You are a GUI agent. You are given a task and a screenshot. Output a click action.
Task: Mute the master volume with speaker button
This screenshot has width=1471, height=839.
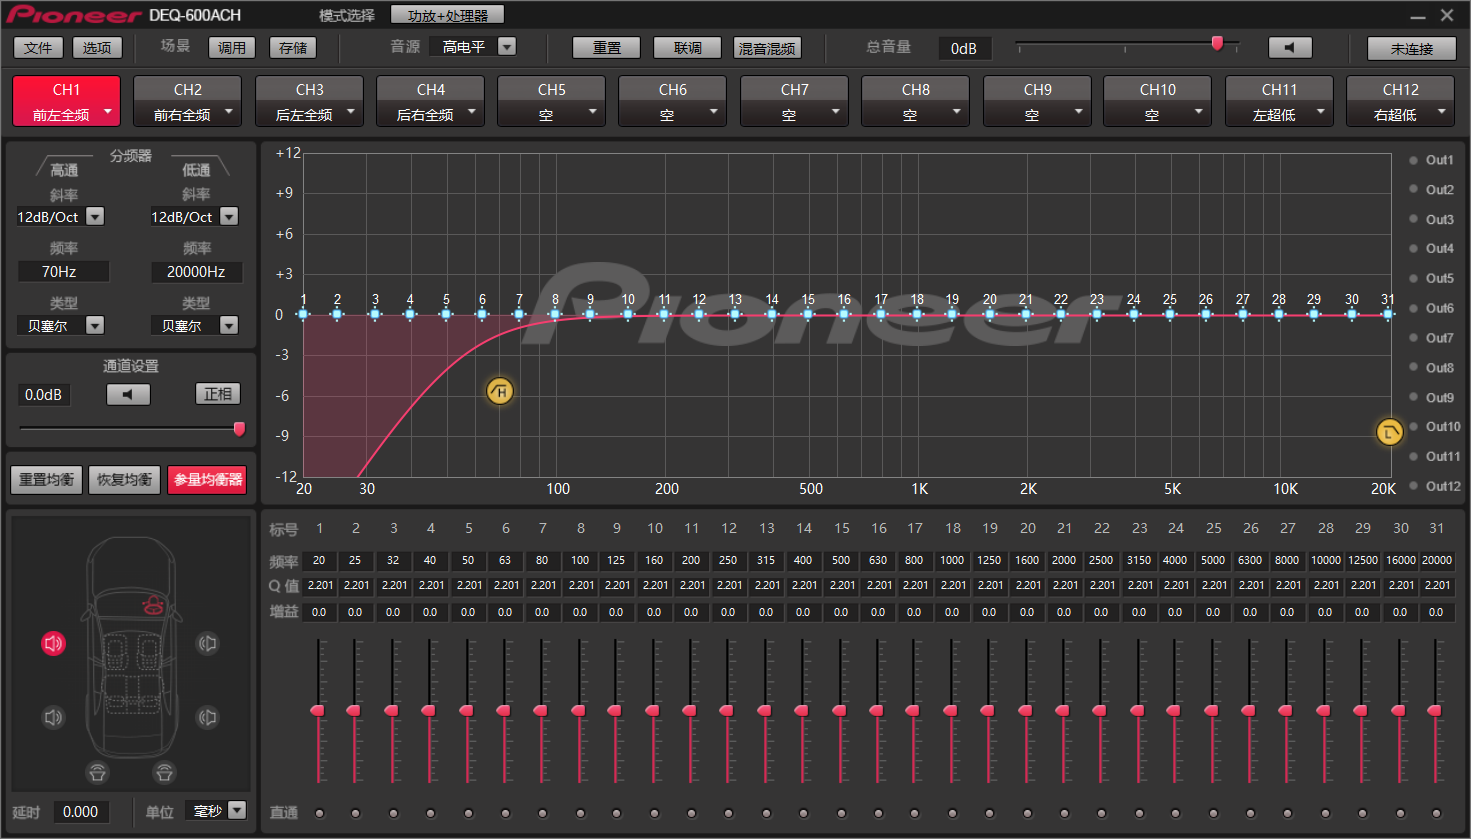point(1289,48)
